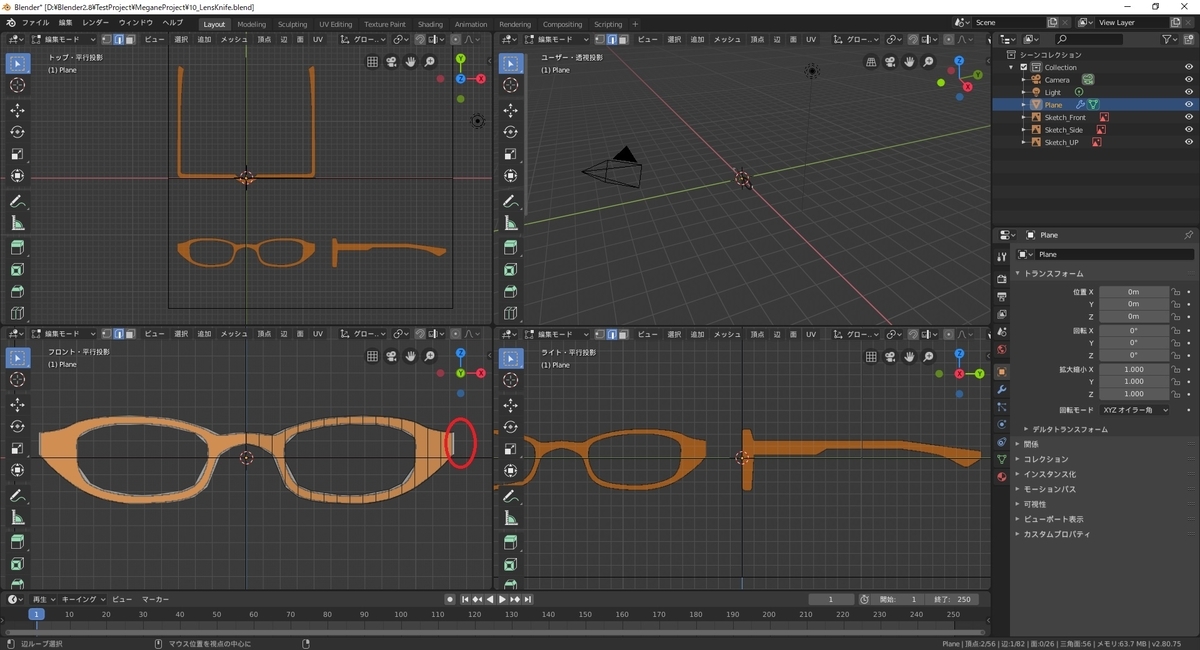The height and width of the screenshot is (650, 1200).
Task: Select the Transform tool in top viewport
Action: pyautogui.click(x=18, y=176)
